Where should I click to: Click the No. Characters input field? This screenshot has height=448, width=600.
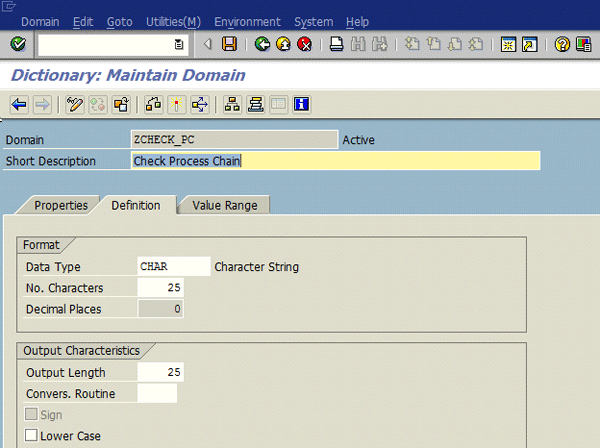click(x=160, y=288)
